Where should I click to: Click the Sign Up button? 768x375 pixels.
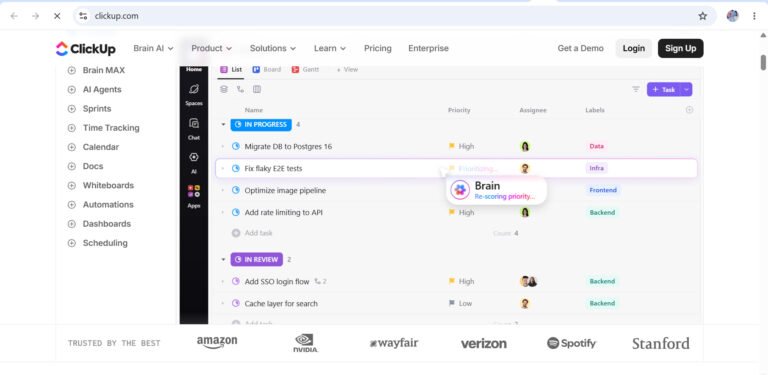tap(681, 48)
